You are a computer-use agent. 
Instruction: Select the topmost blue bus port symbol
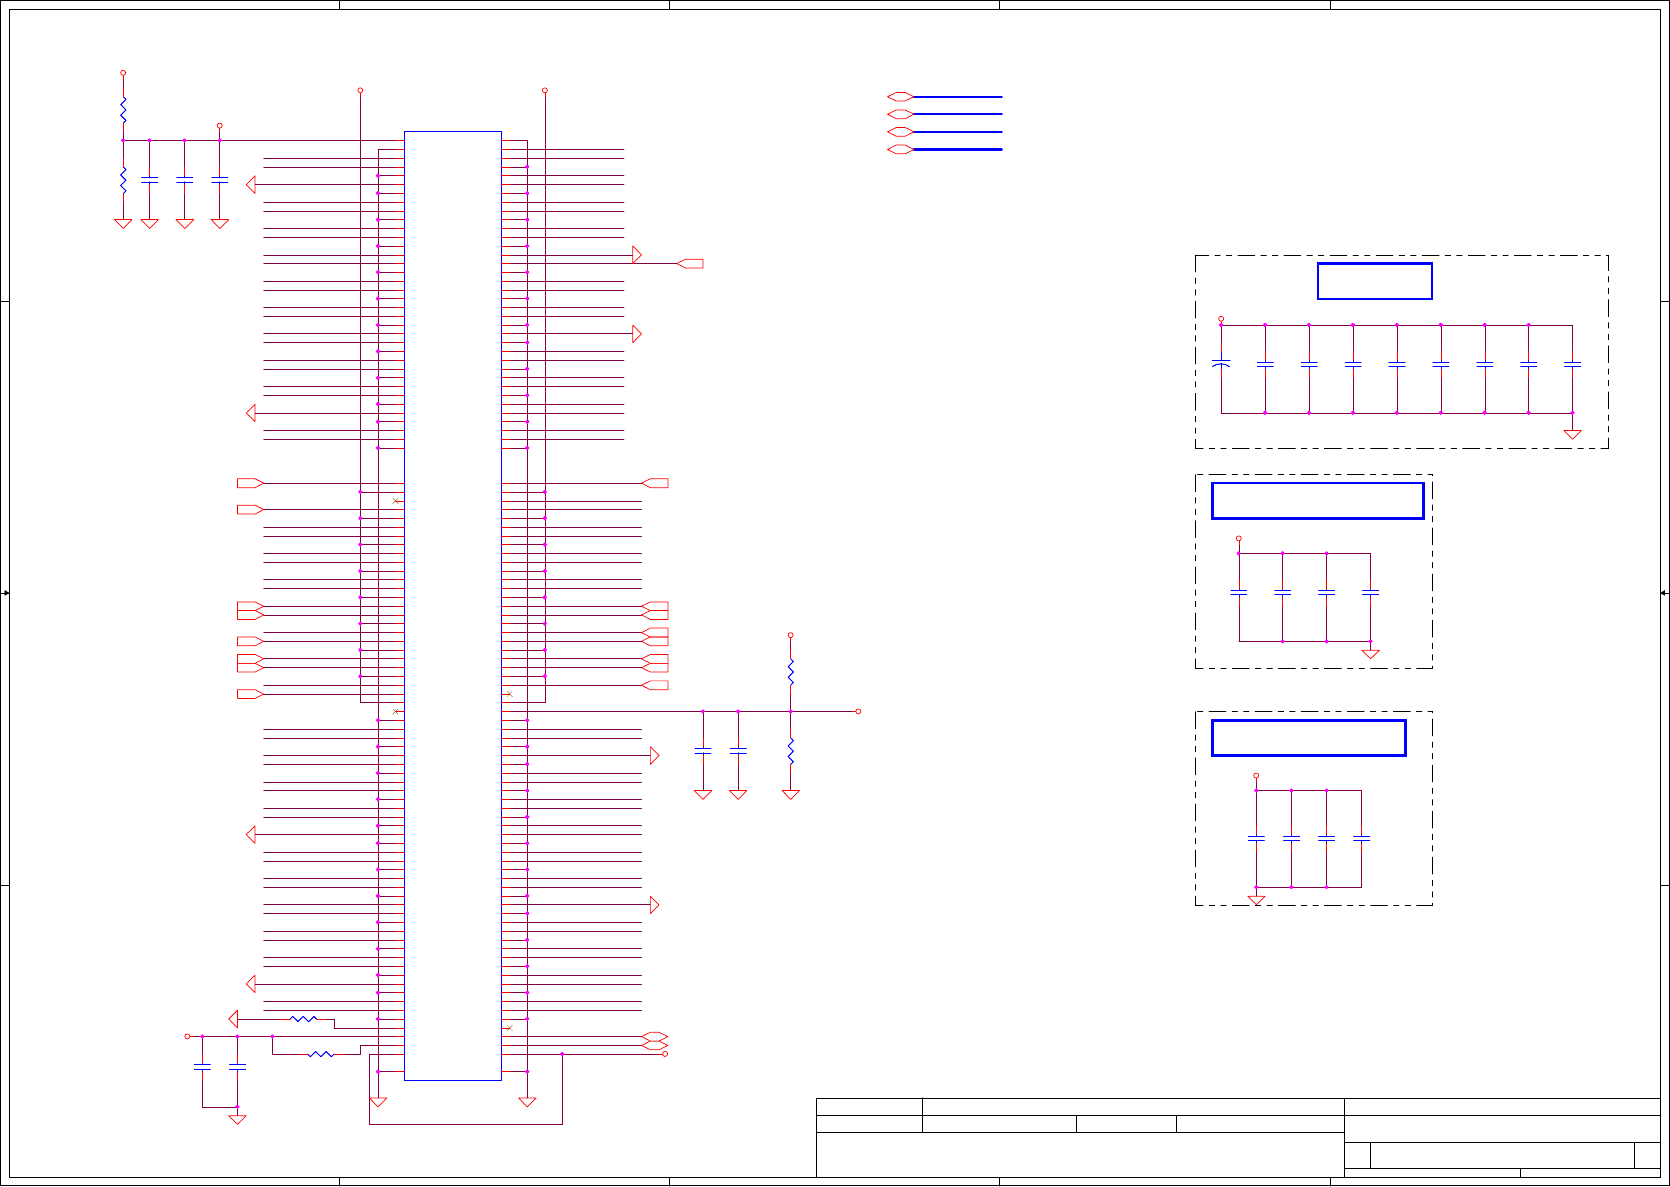point(900,97)
